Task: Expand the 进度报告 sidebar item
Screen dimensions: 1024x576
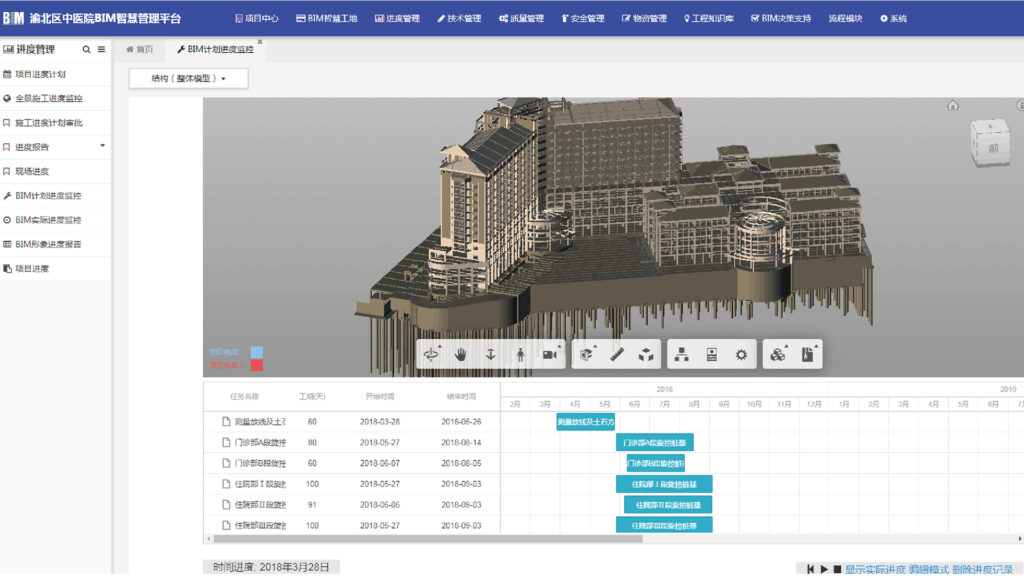Action: tap(102, 146)
